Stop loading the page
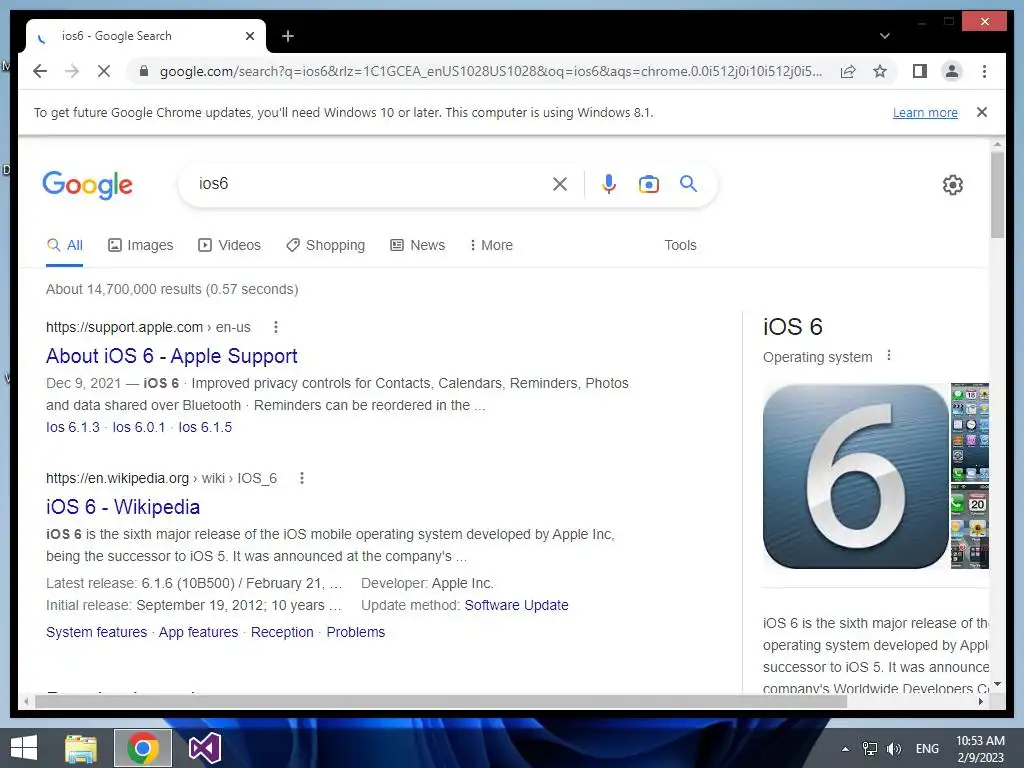The width and height of the screenshot is (1024, 768). [104, 71]
